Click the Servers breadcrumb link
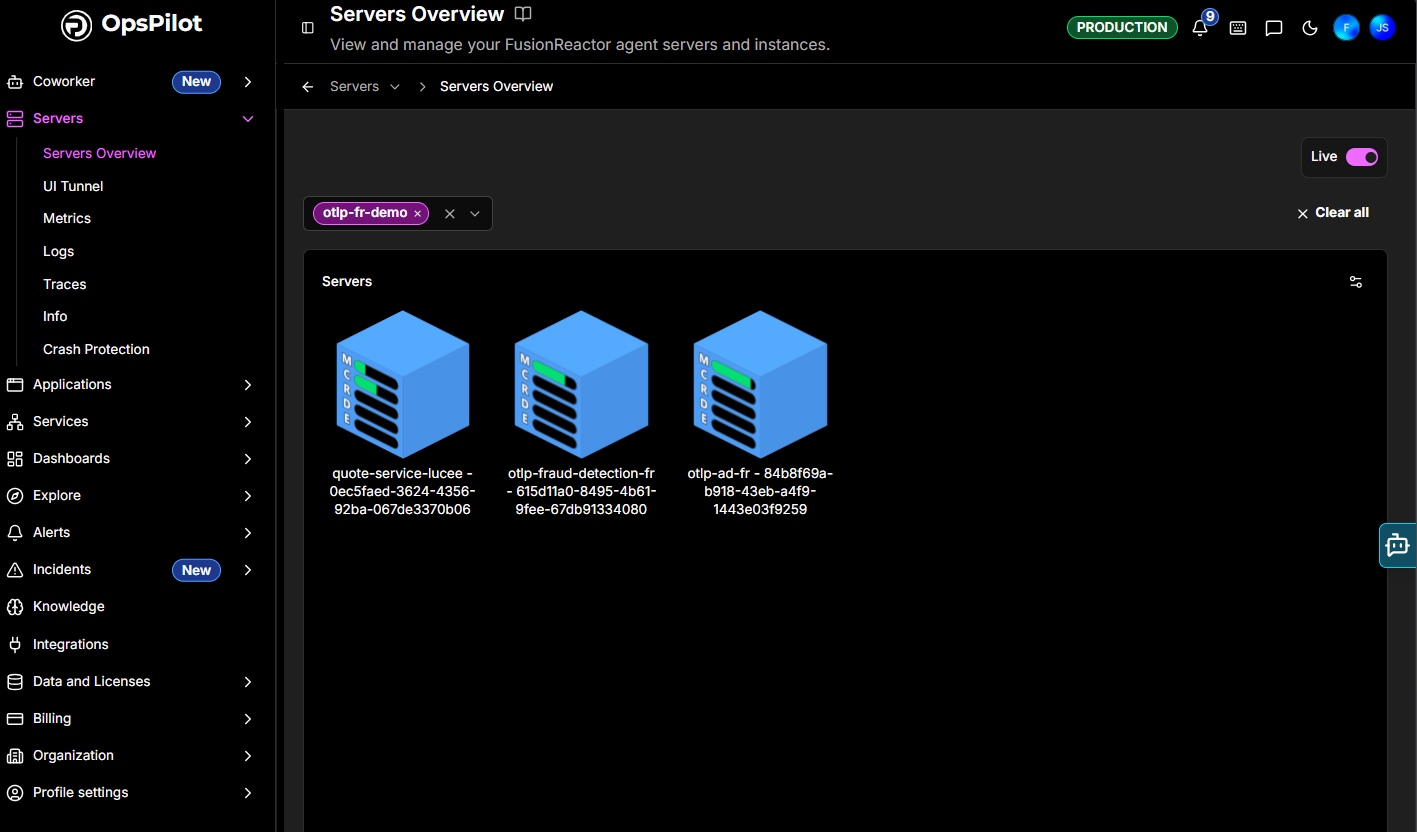Image resolution: width=1417 pixels, height=832 pixels. click(x=355, y=87)
